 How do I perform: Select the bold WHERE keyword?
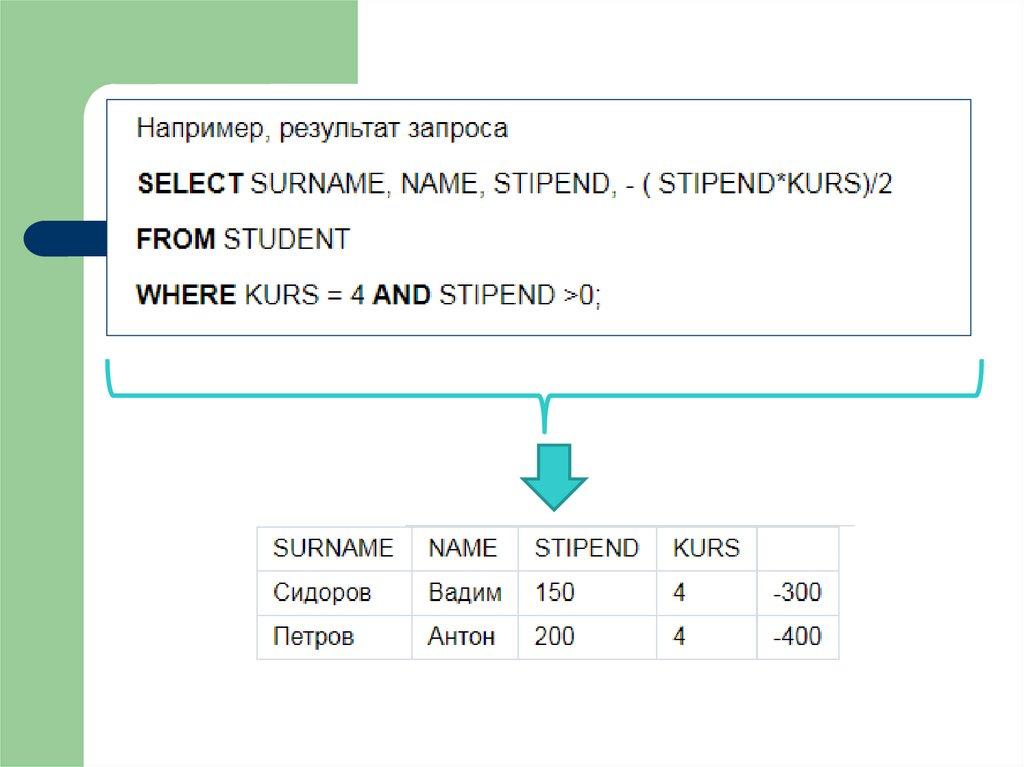[185, 295]
